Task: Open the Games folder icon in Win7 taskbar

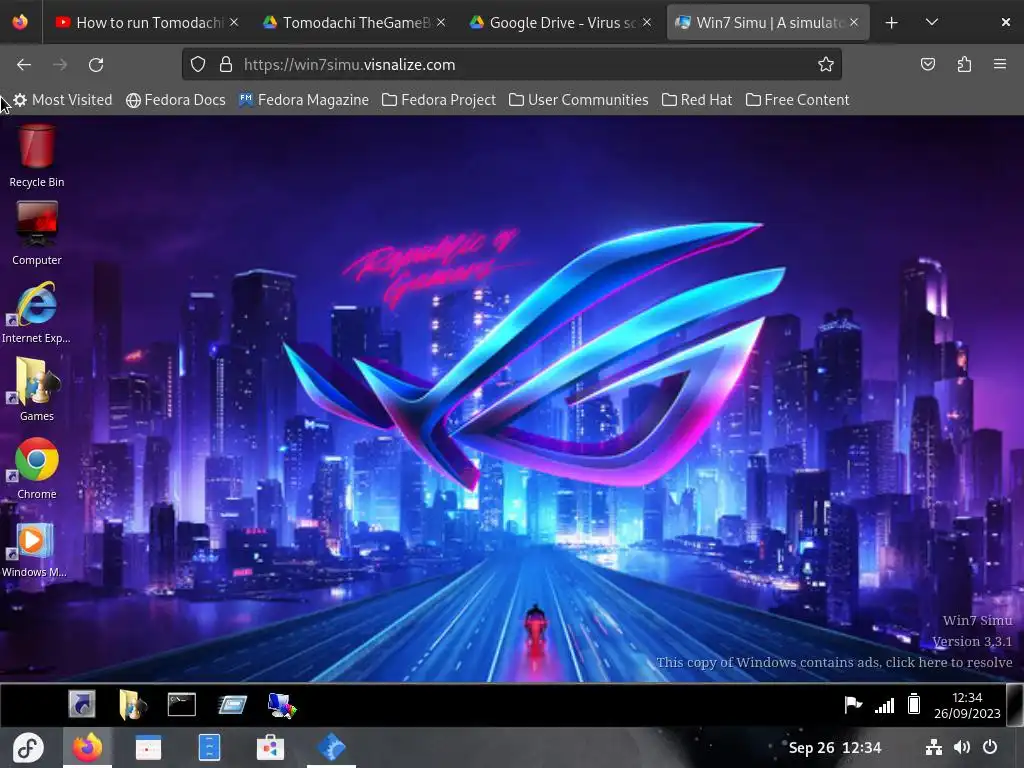Action: coord(133,705)
